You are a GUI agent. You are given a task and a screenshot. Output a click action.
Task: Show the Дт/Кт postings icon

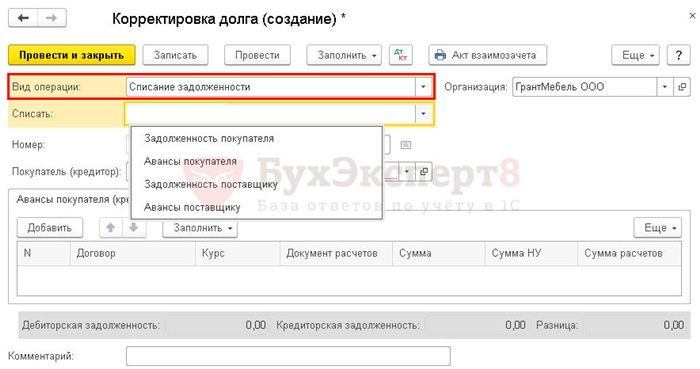point(400,55)
